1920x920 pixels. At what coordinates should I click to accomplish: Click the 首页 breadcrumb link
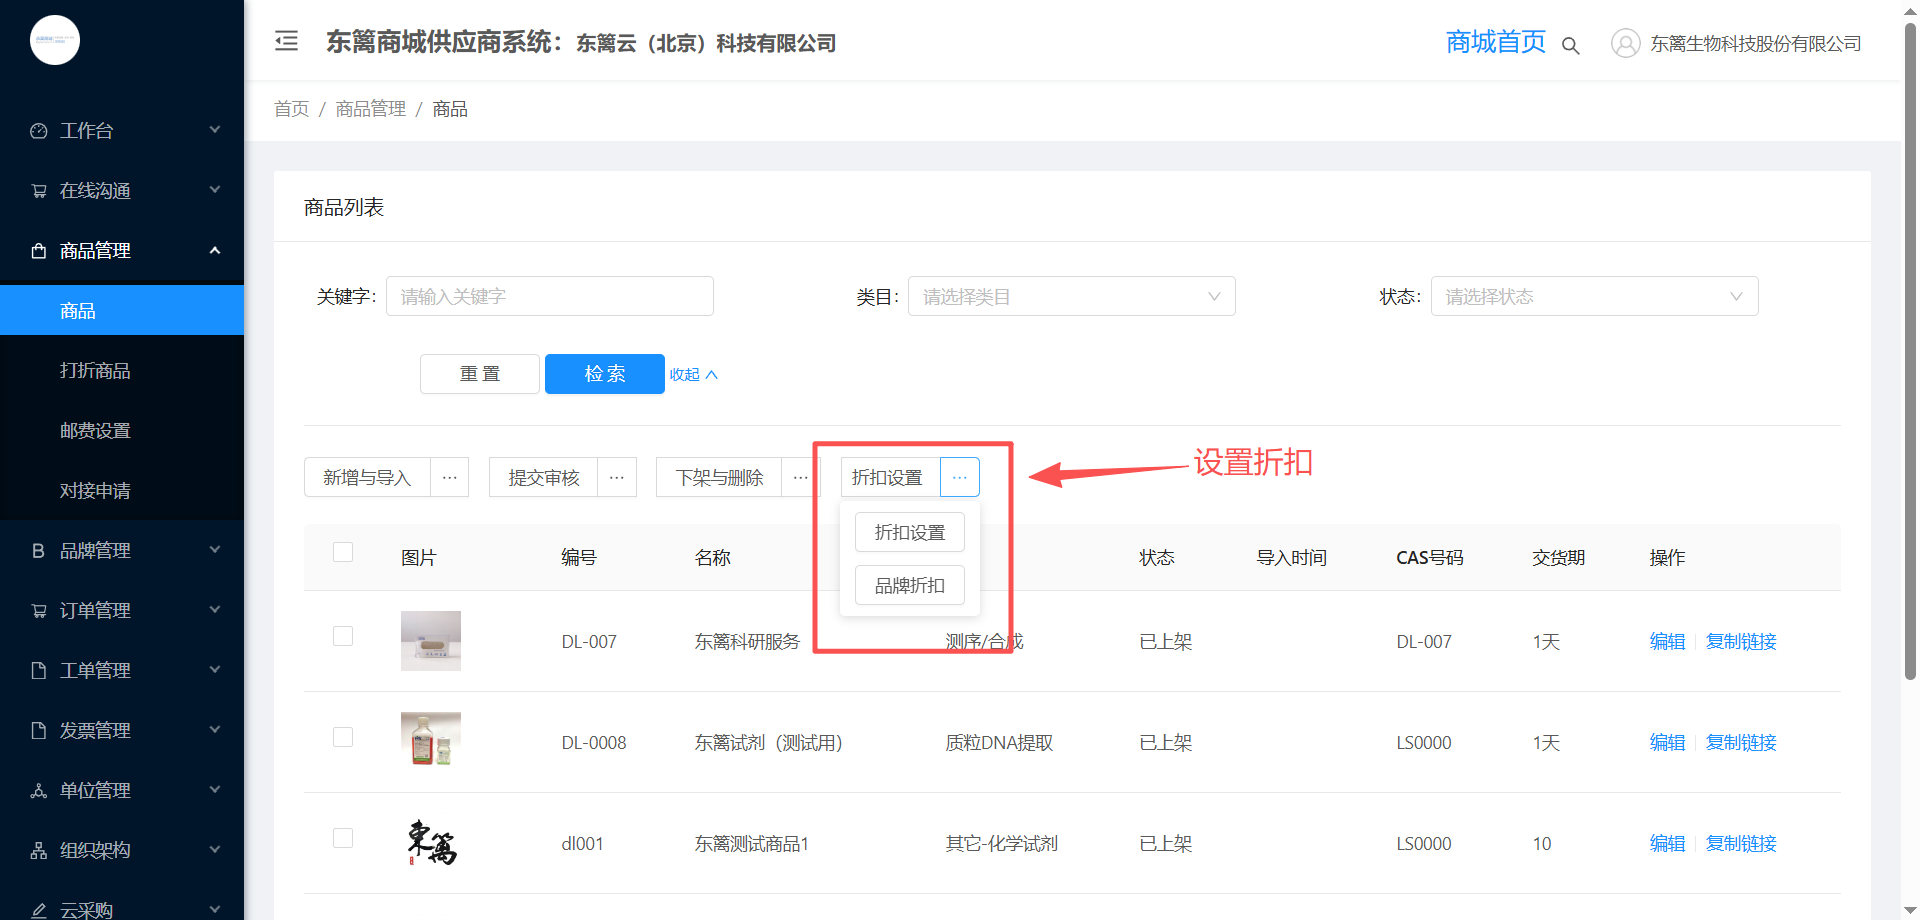[x=292, y=109]
